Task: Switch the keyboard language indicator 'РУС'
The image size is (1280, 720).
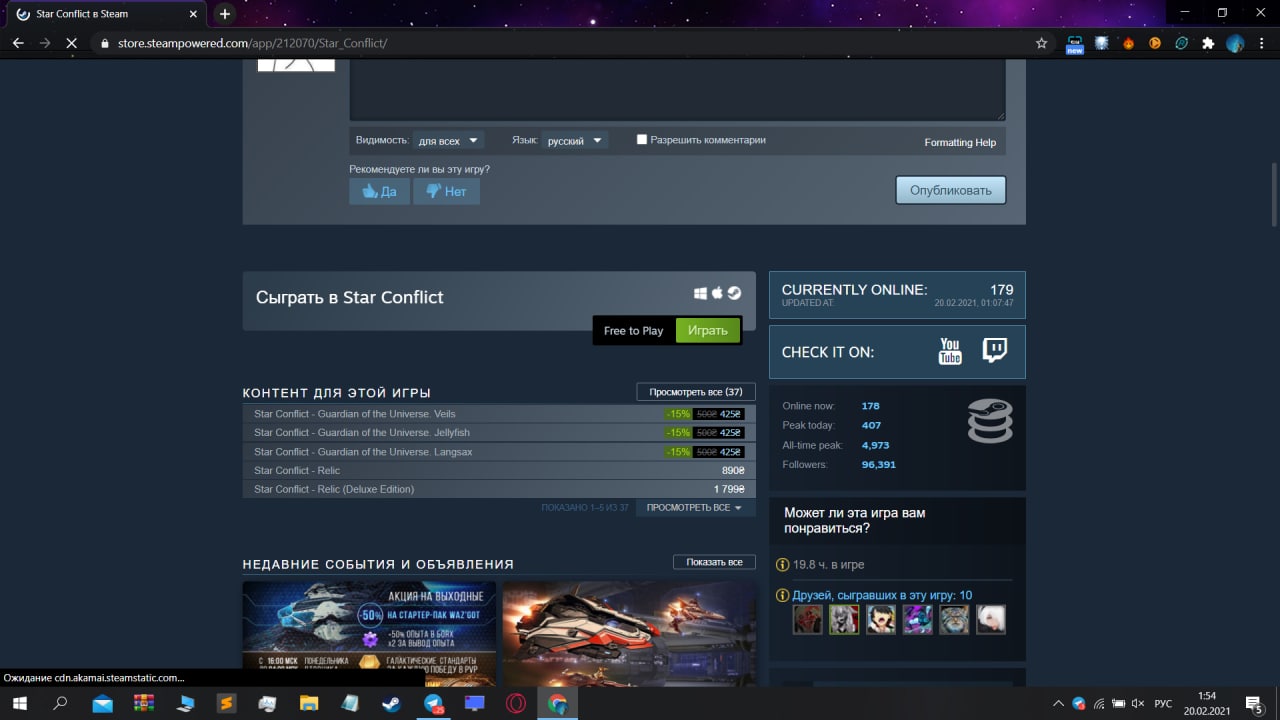Action: tap(1163, 703)
